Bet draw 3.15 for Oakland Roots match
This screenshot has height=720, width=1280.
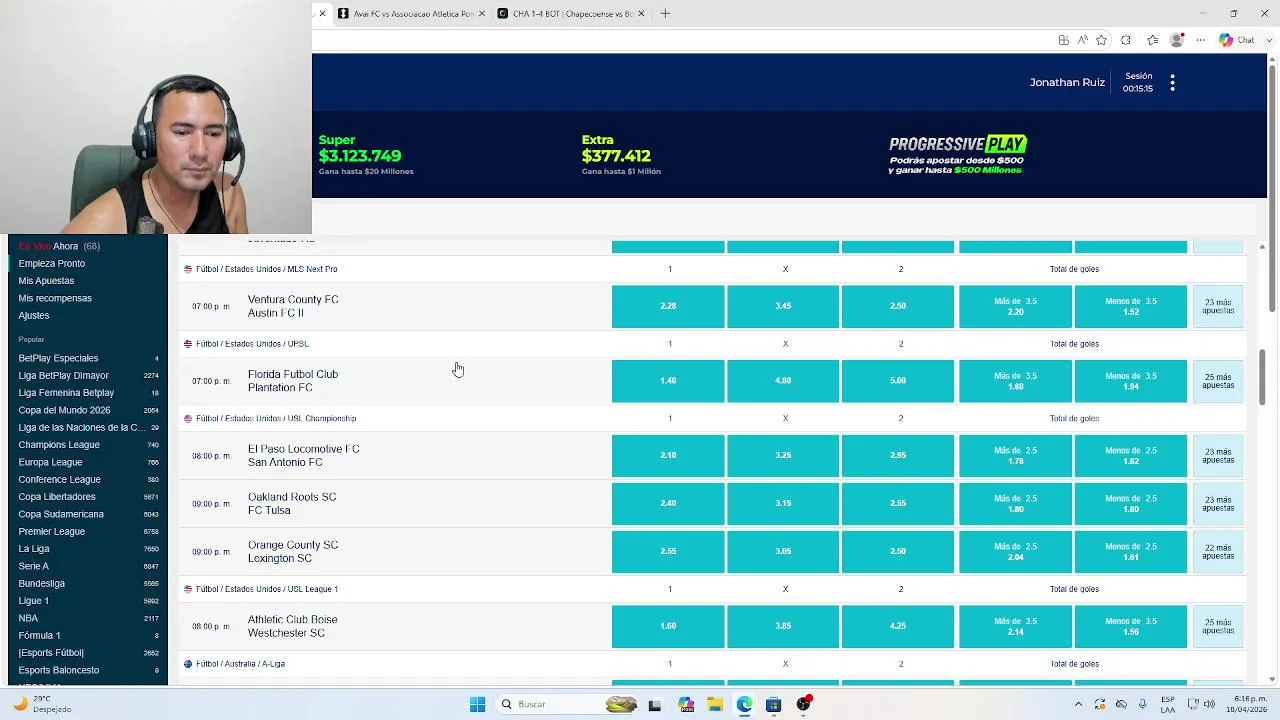pos(783,503)
